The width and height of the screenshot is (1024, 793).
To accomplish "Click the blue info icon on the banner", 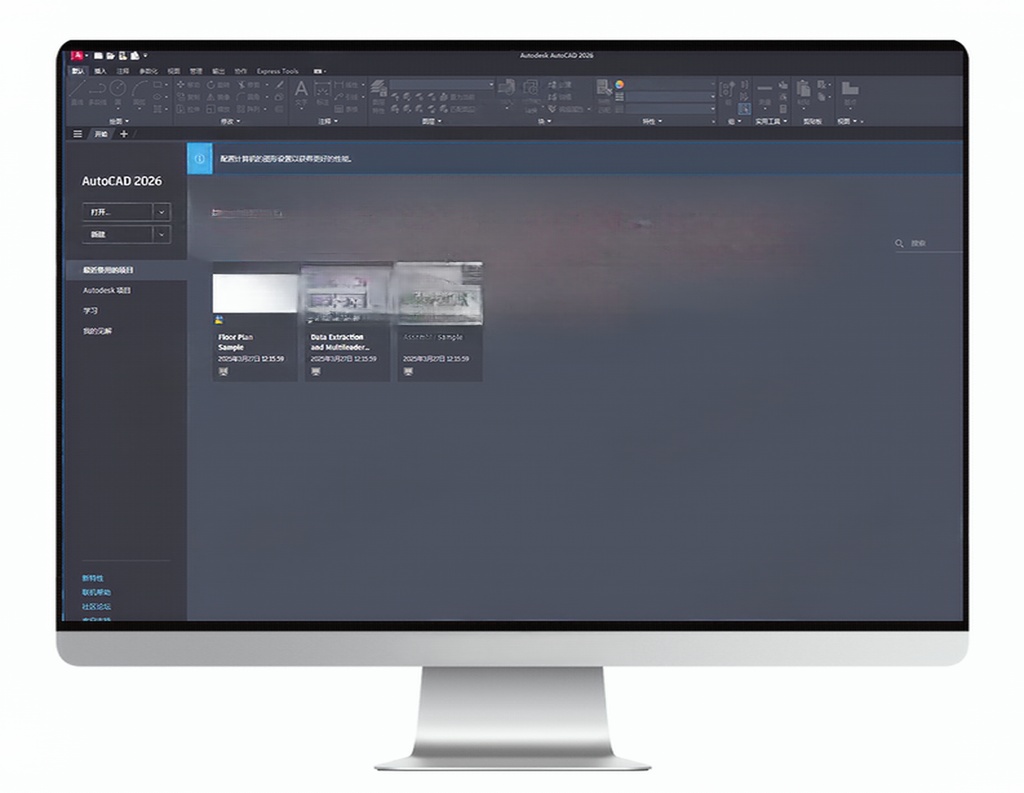I will pos(200,158).
